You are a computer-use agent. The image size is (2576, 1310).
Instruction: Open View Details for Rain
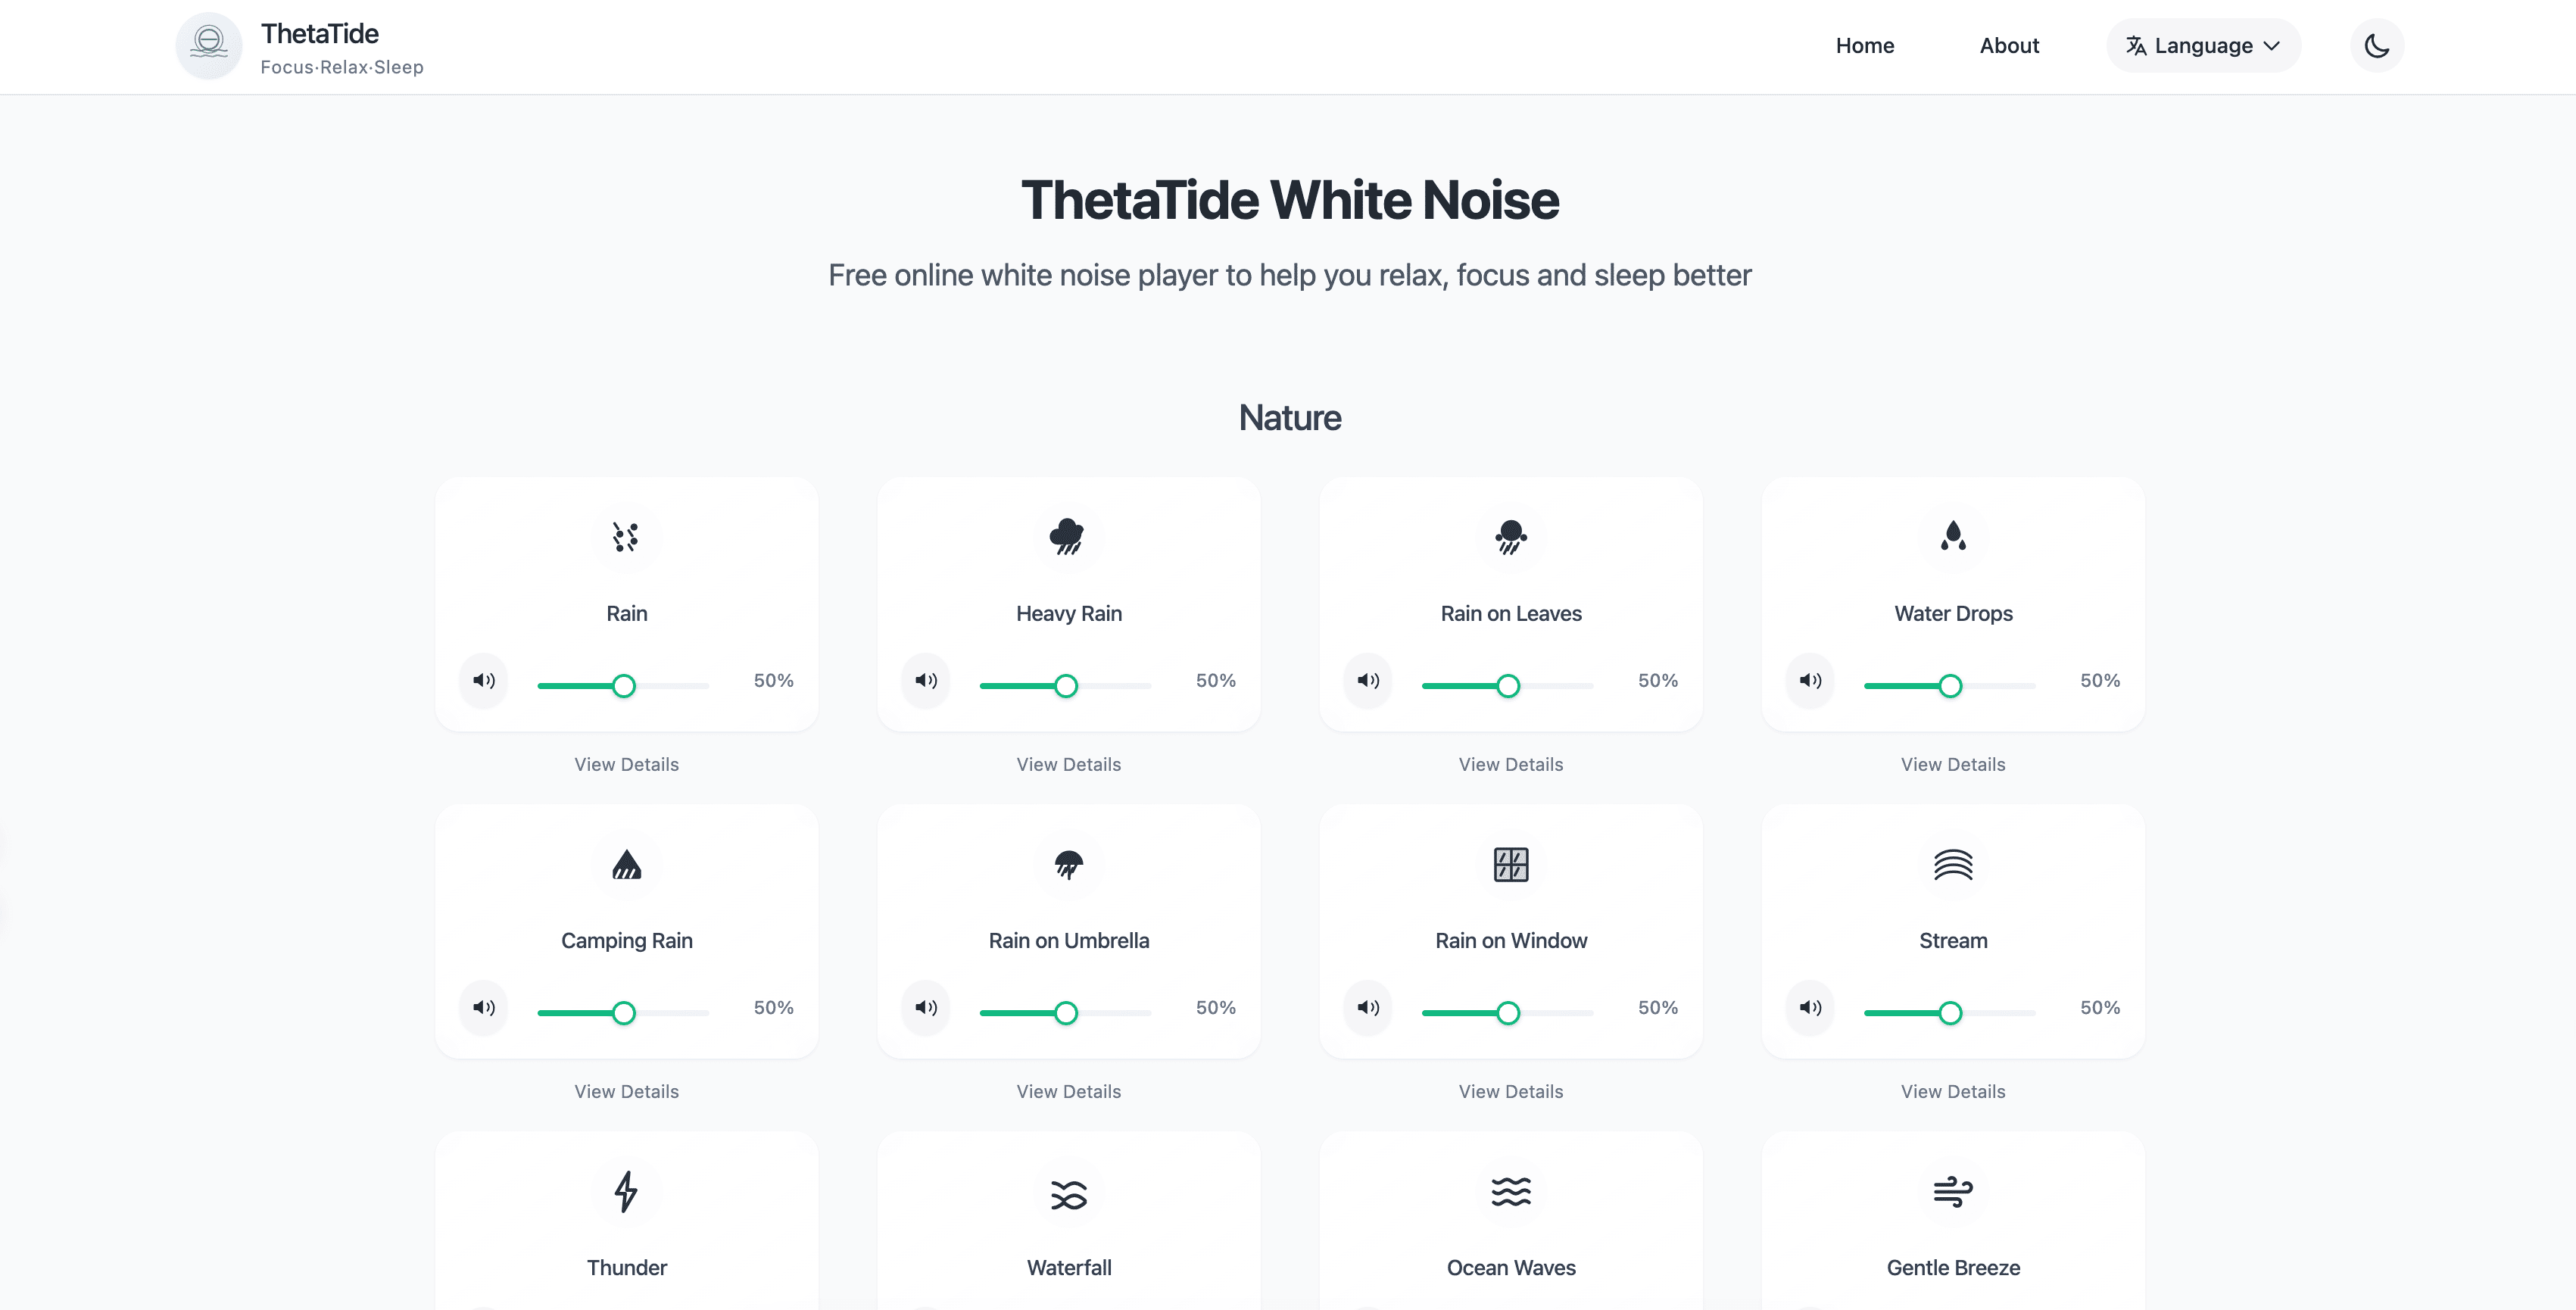626,764
